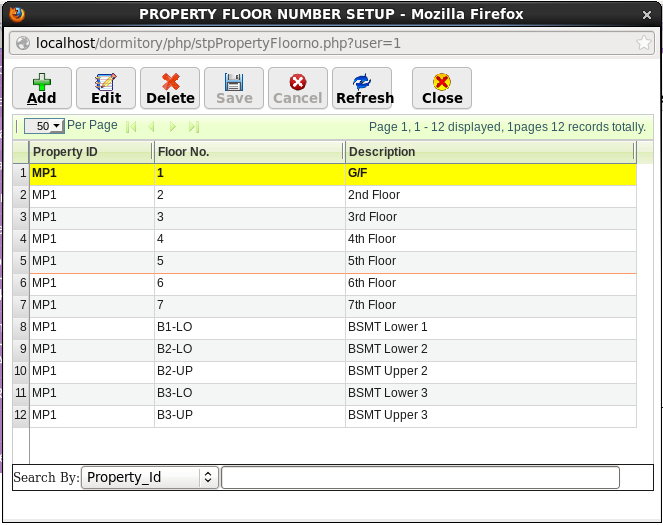Jump to the last page of records

(194, 127)
